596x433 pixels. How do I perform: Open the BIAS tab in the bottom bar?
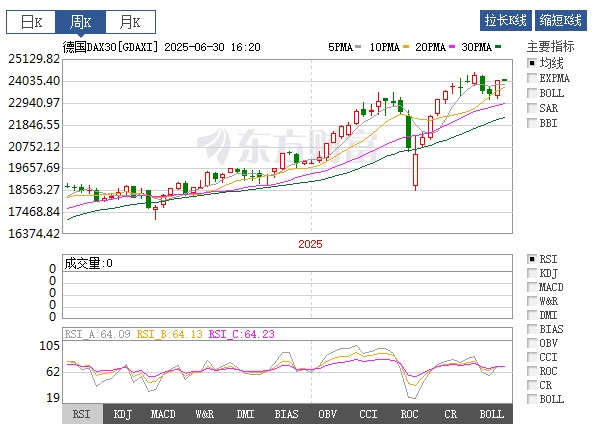coord(287,414)
